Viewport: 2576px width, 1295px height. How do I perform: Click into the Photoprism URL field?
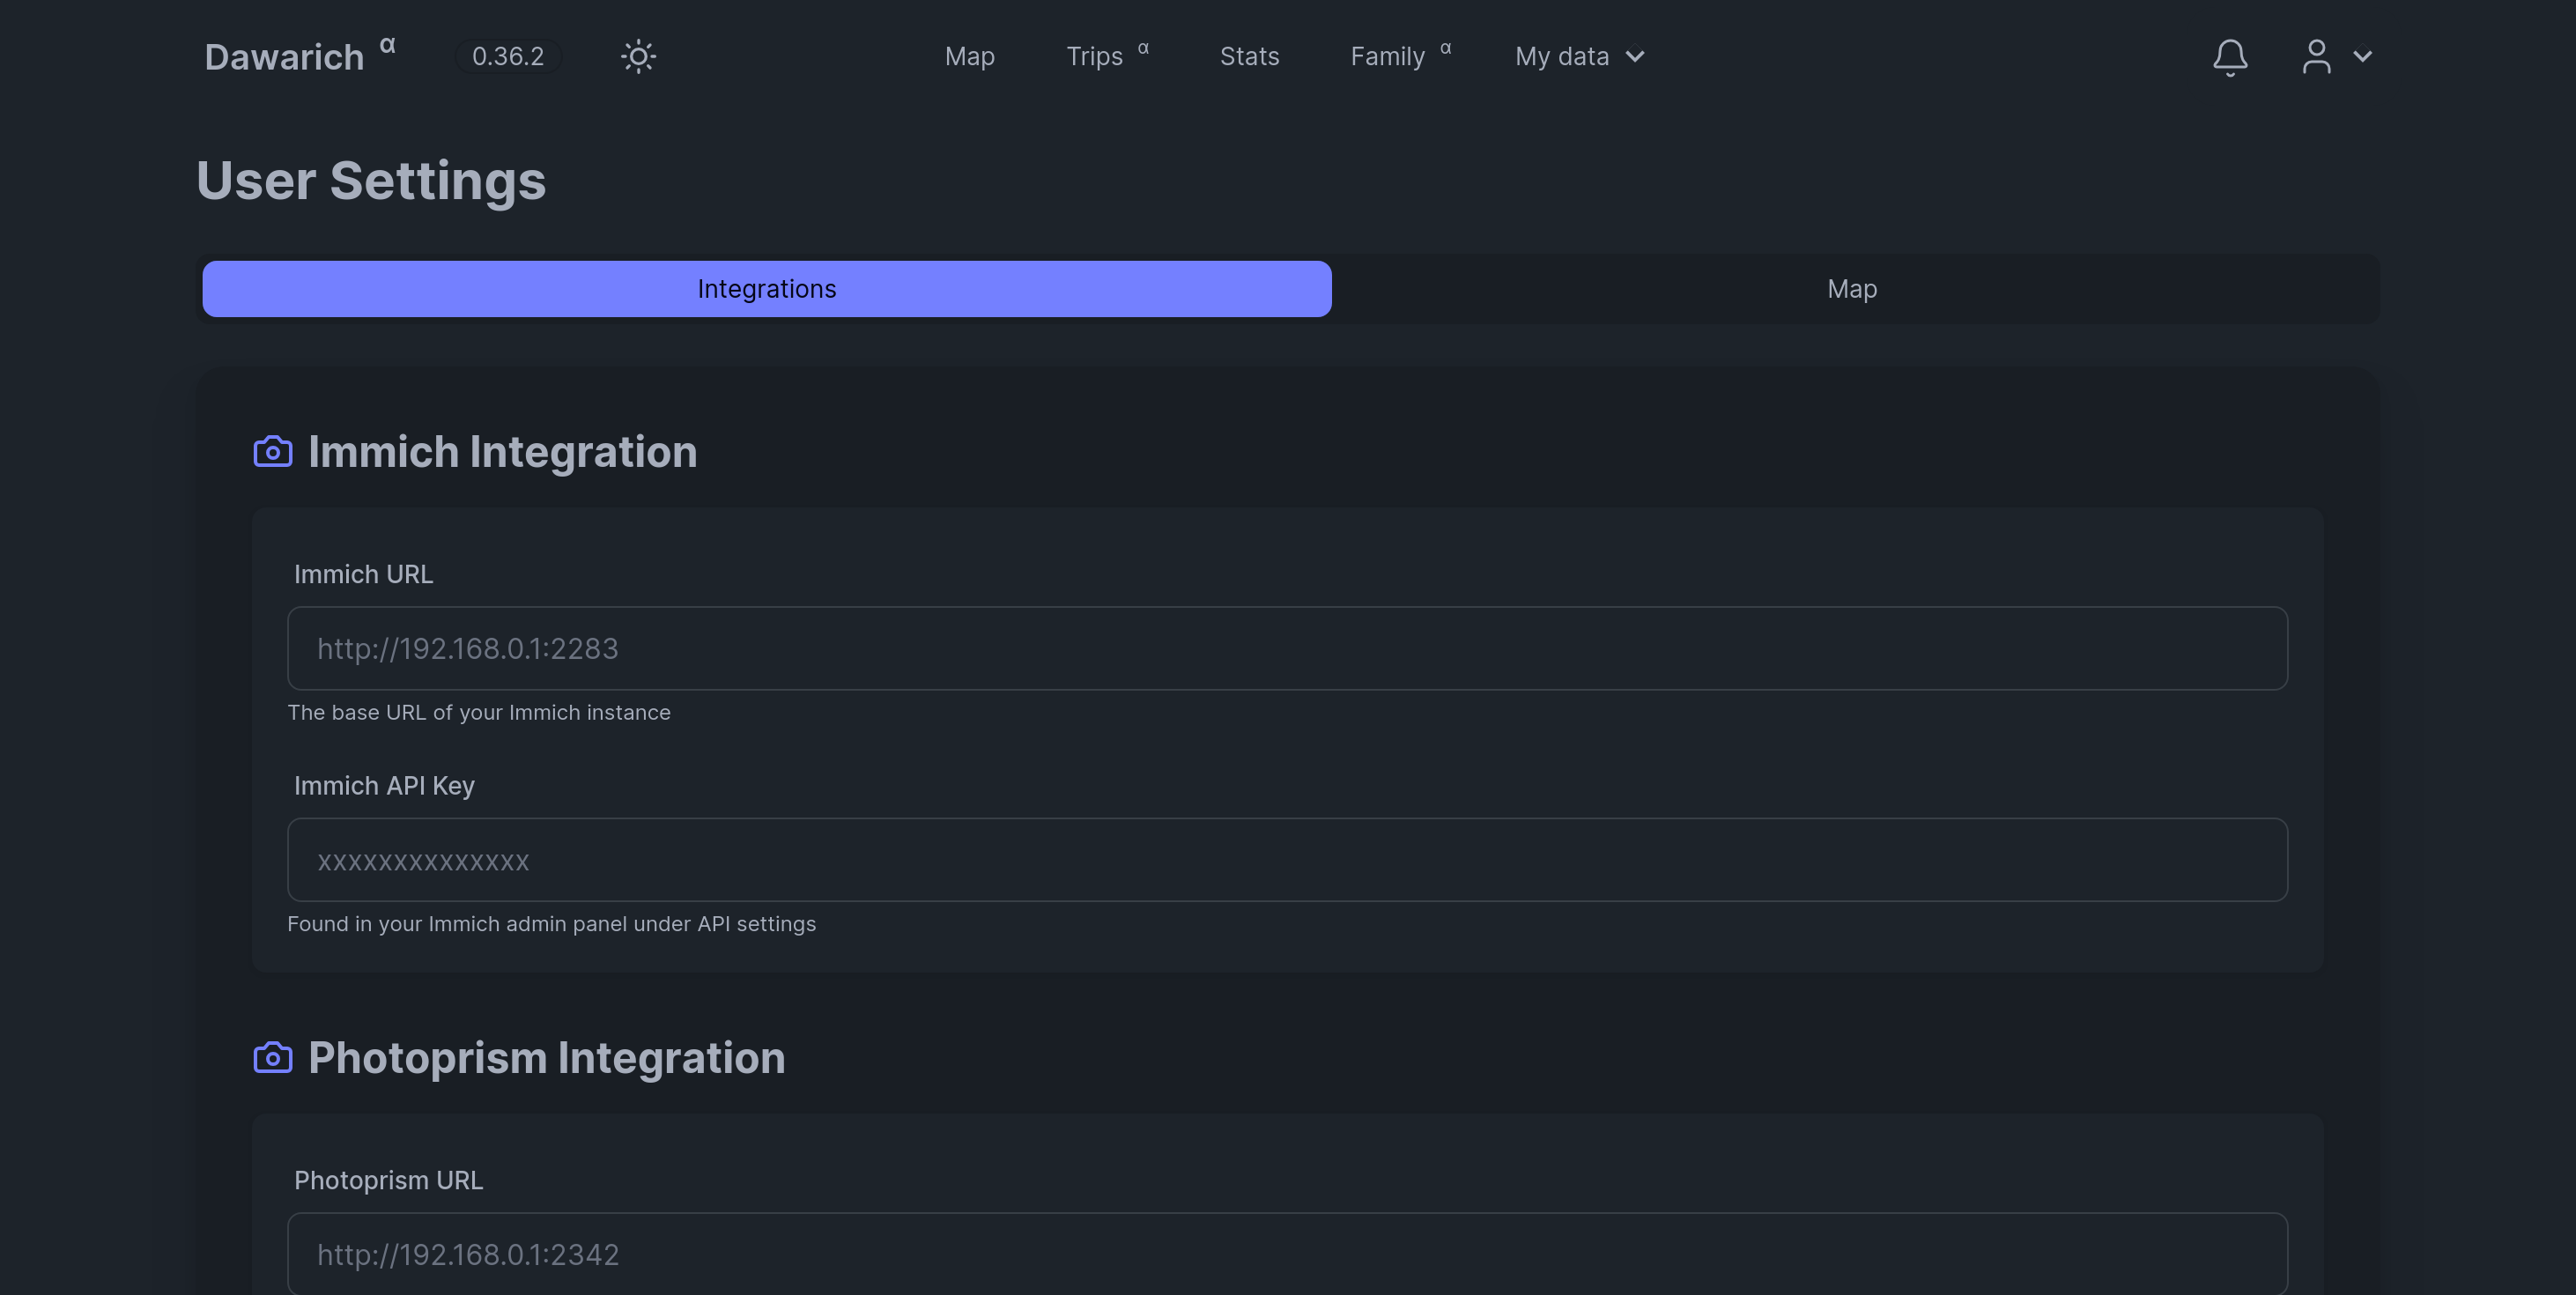click(1287, 1253)
